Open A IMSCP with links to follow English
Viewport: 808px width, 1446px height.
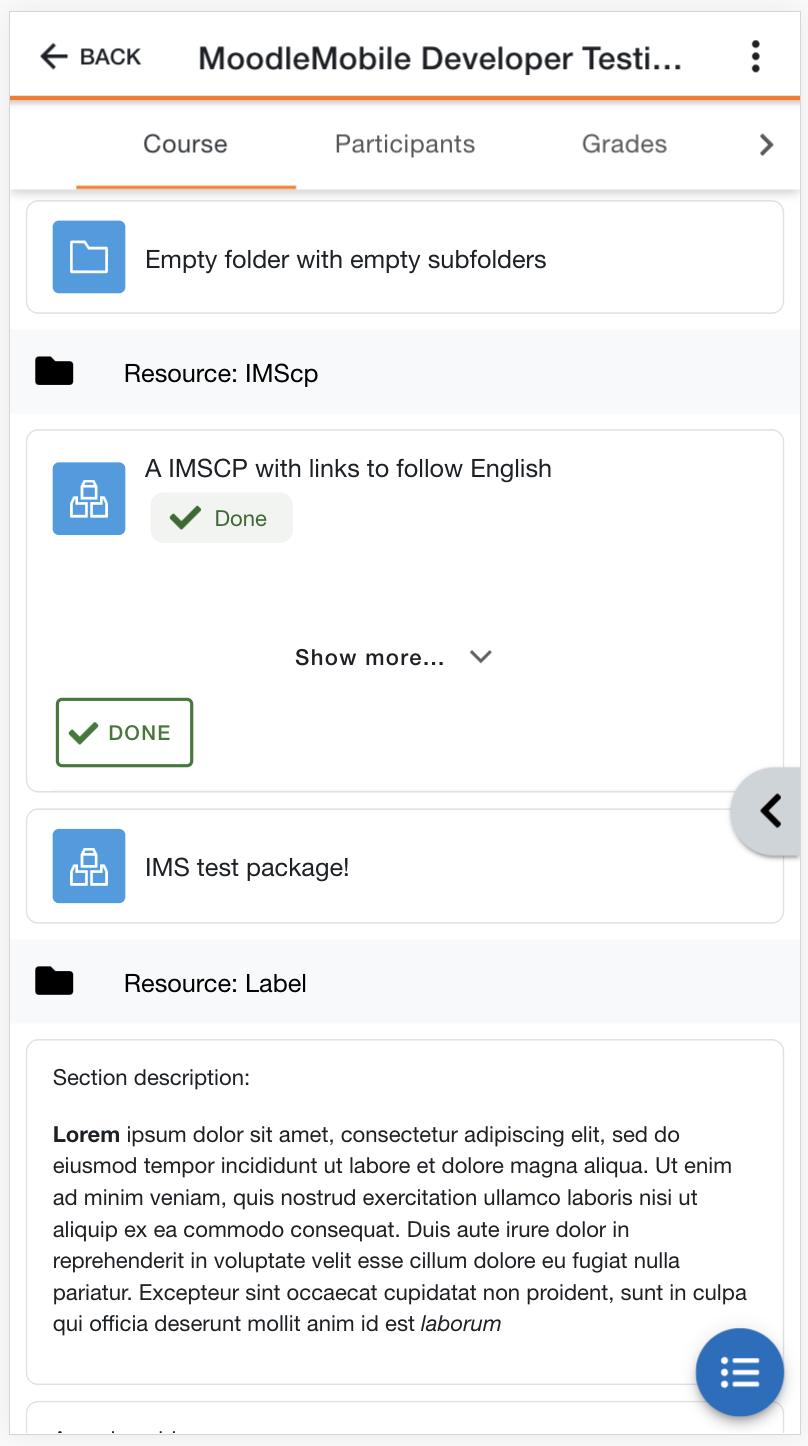[x=348, y=468]
